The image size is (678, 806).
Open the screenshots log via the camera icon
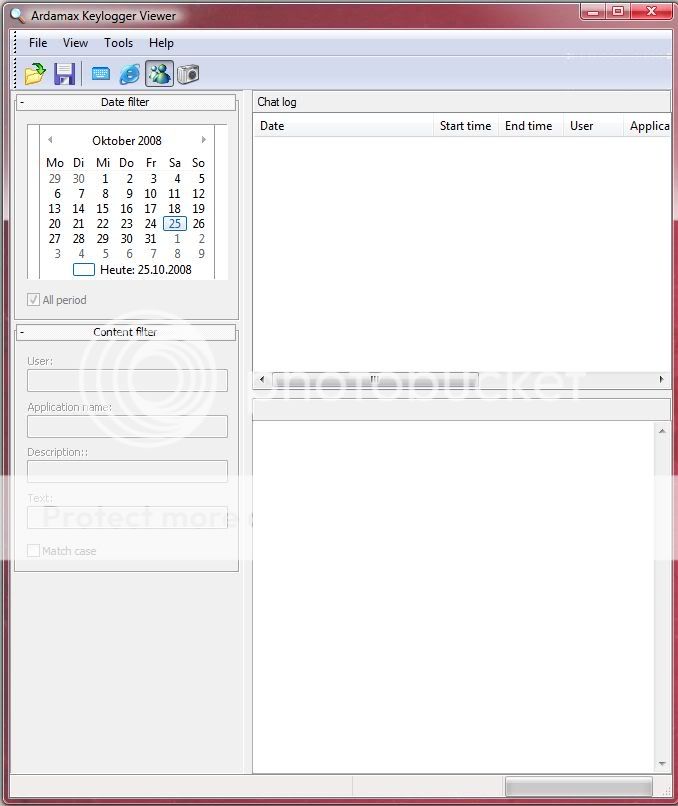pos(188,74)
